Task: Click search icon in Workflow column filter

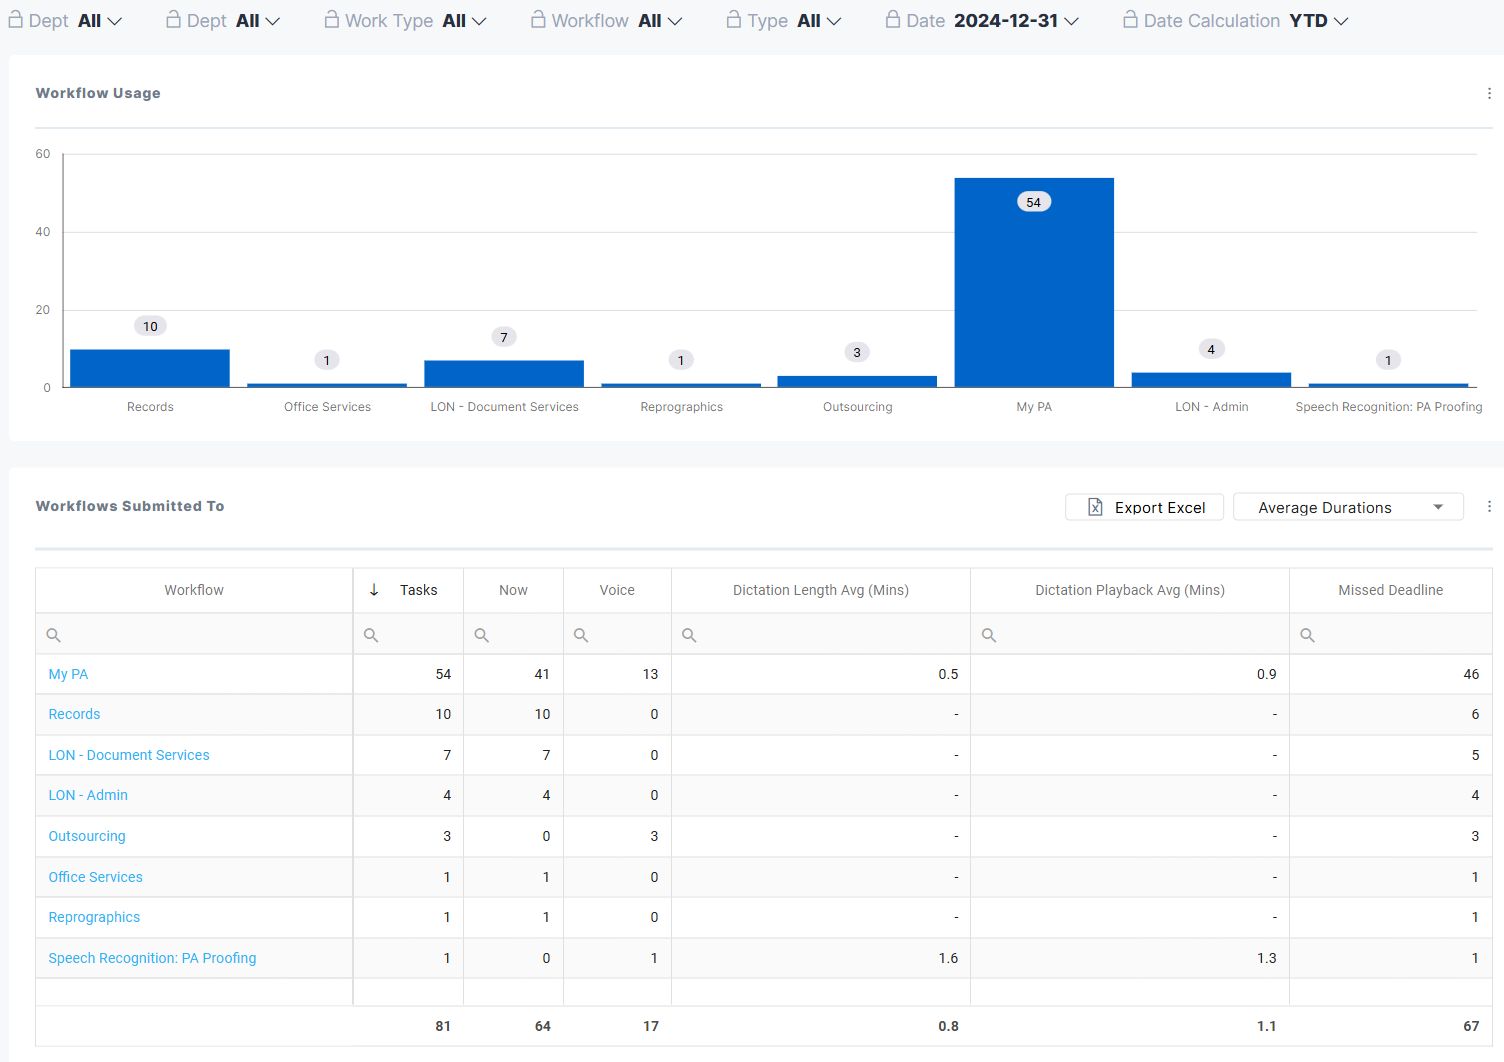Action: pos(54,635)
